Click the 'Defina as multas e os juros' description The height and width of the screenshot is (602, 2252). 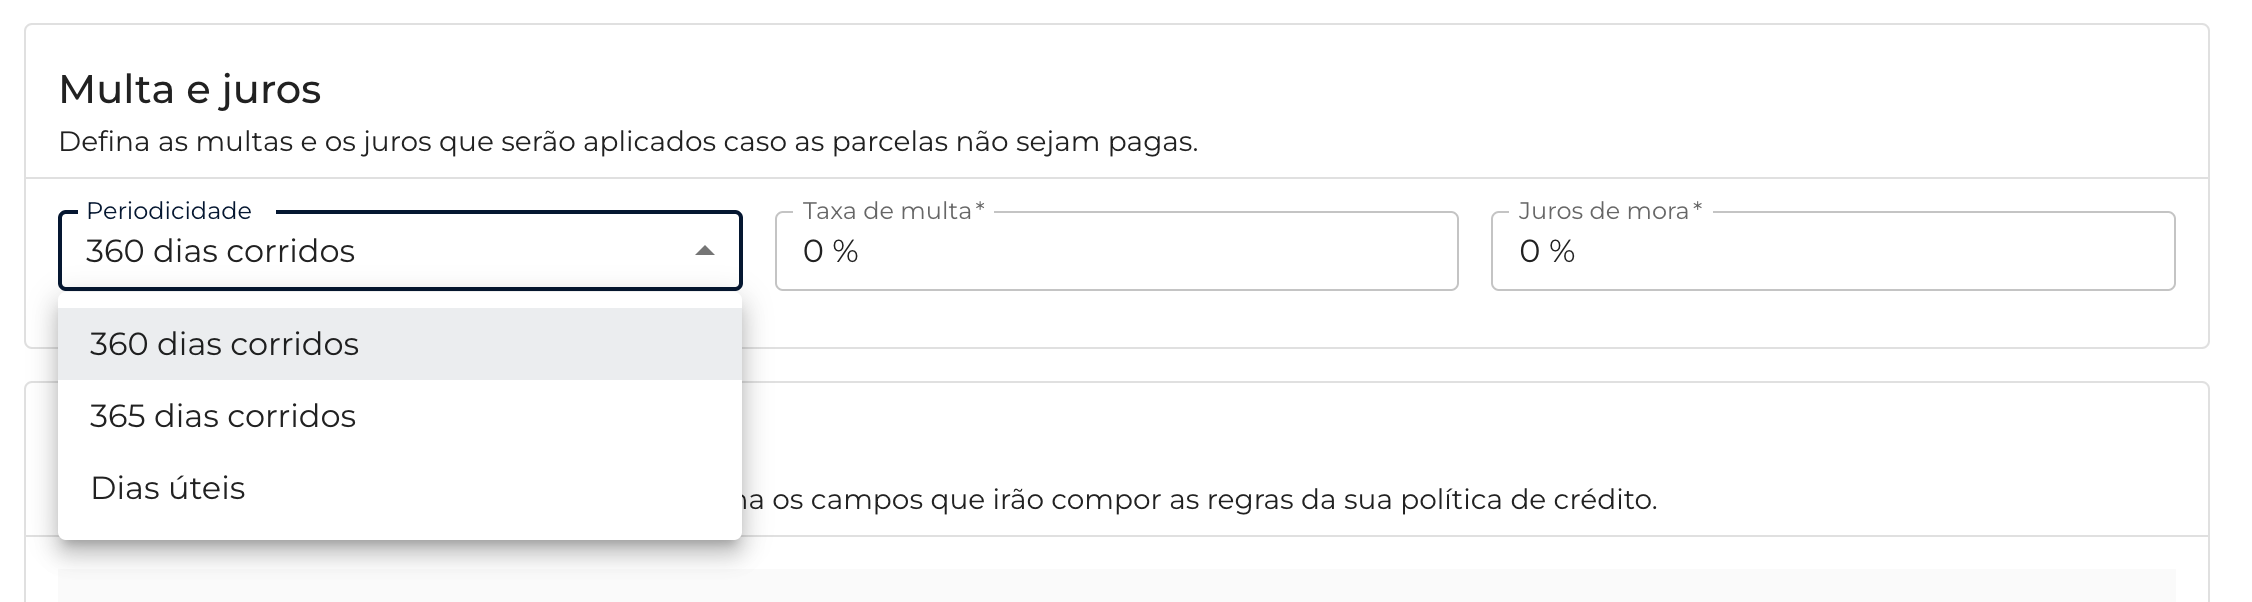click(628, 142)
